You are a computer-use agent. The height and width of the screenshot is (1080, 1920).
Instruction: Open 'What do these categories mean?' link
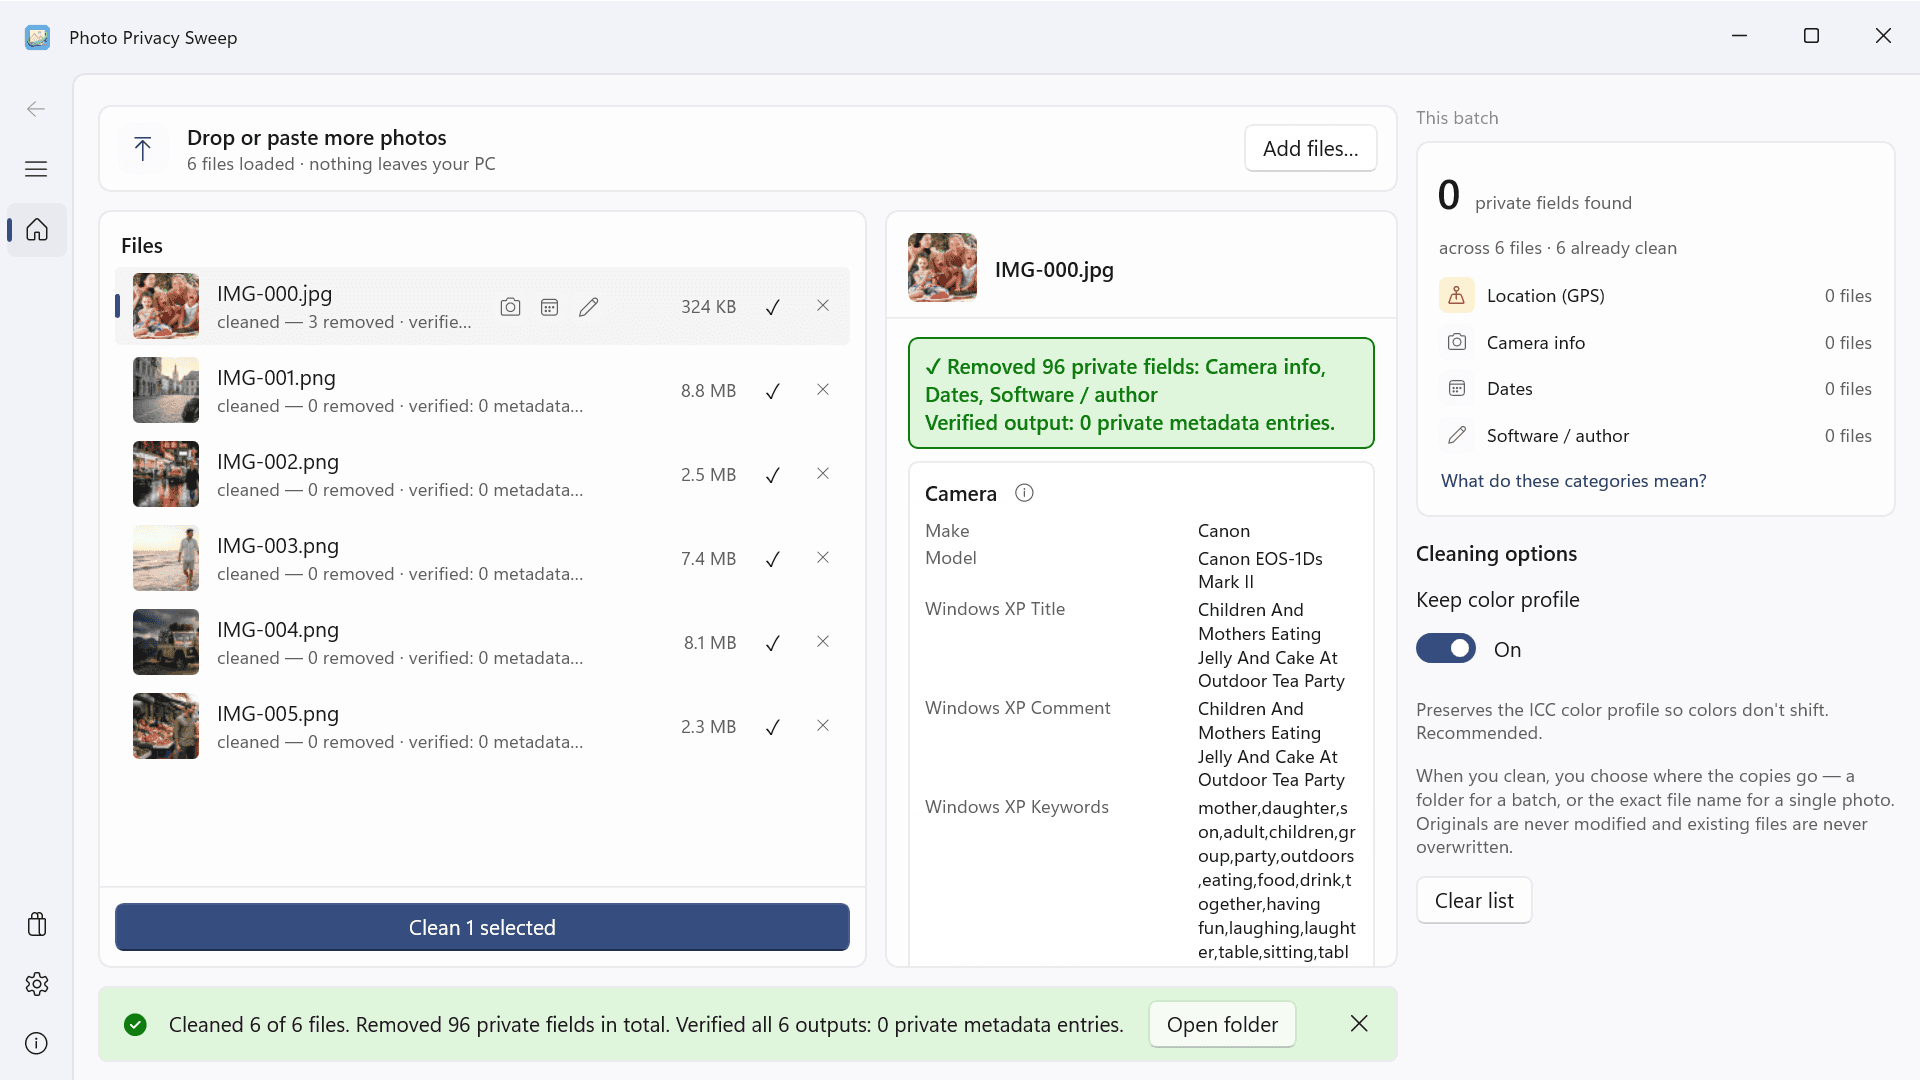click(1573, 481)
